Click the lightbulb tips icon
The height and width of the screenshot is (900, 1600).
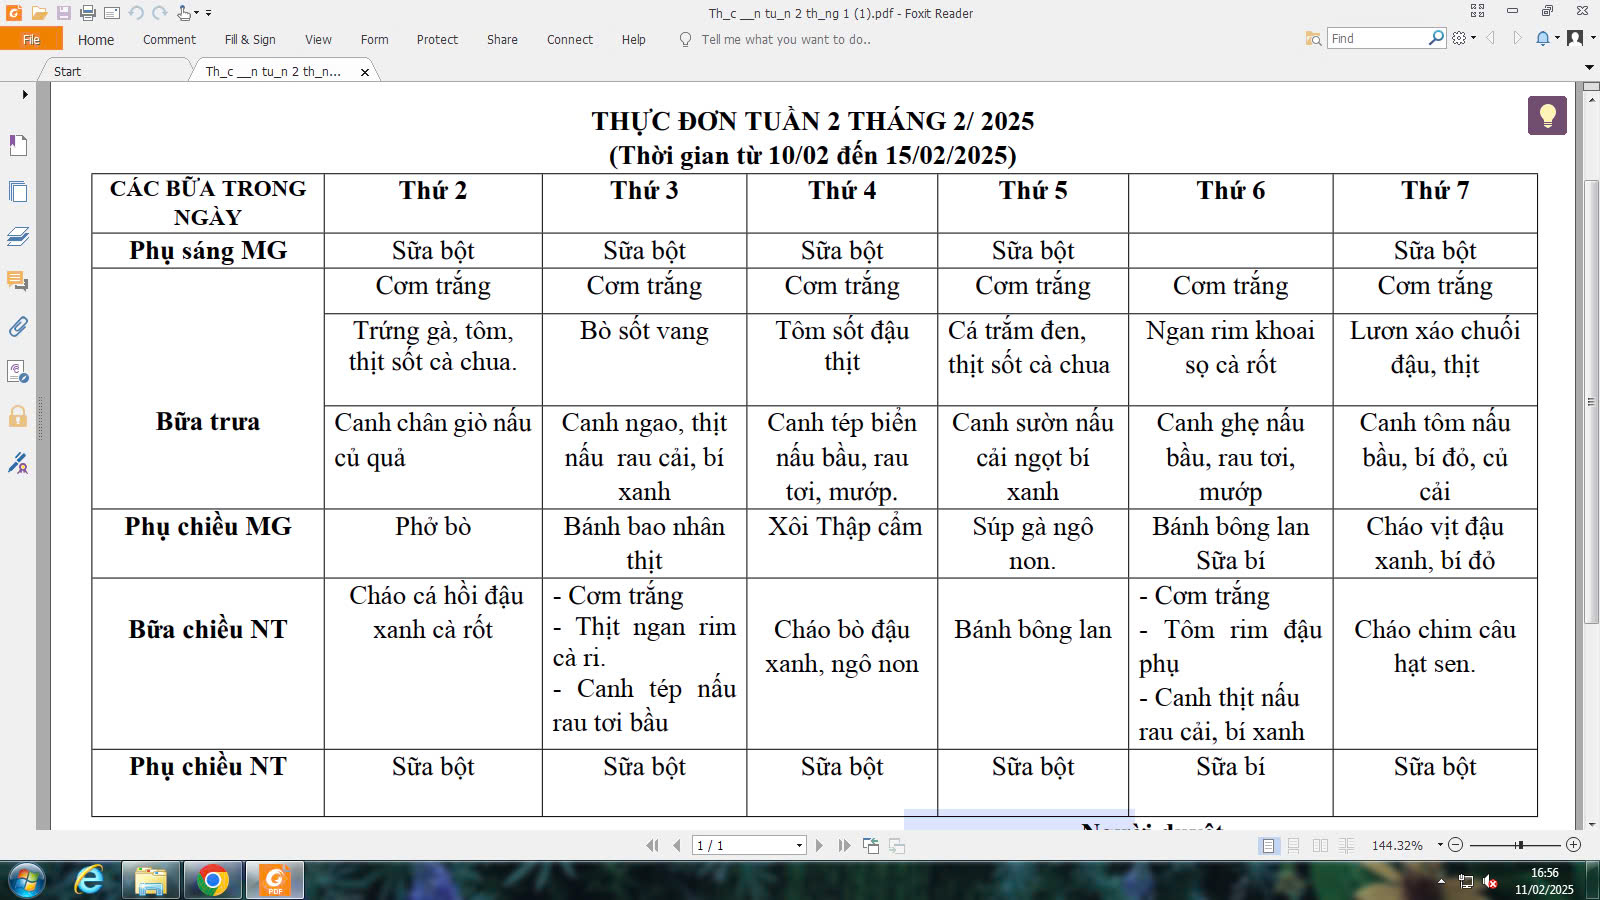click(x=1547, y=115)
